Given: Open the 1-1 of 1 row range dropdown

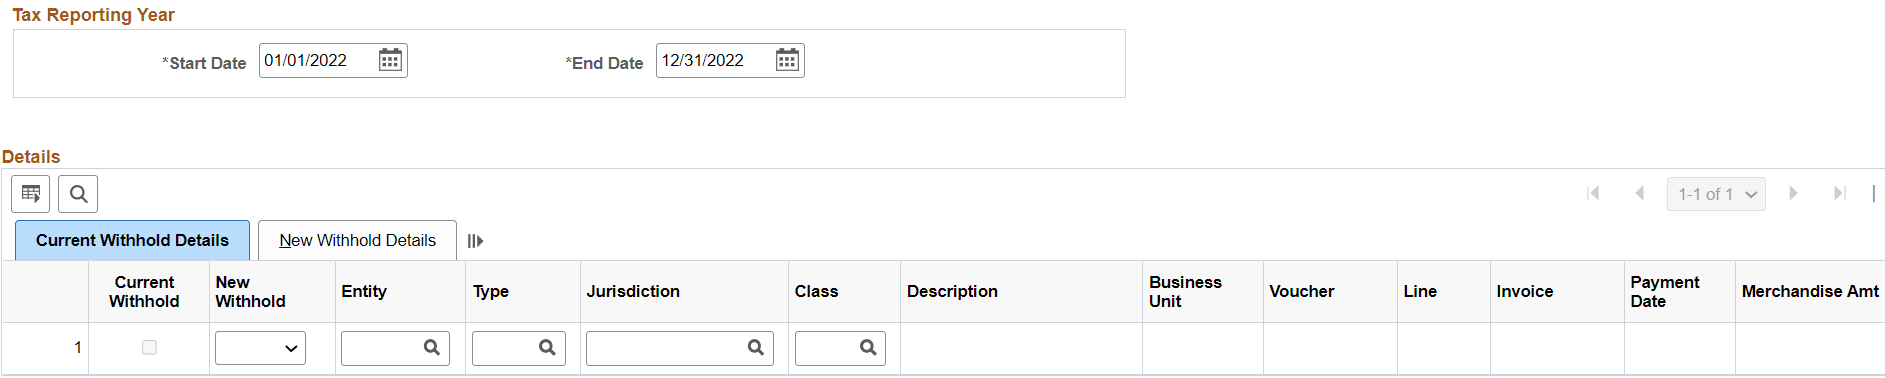Looking at the screenshot, I should pos(1716,194).
